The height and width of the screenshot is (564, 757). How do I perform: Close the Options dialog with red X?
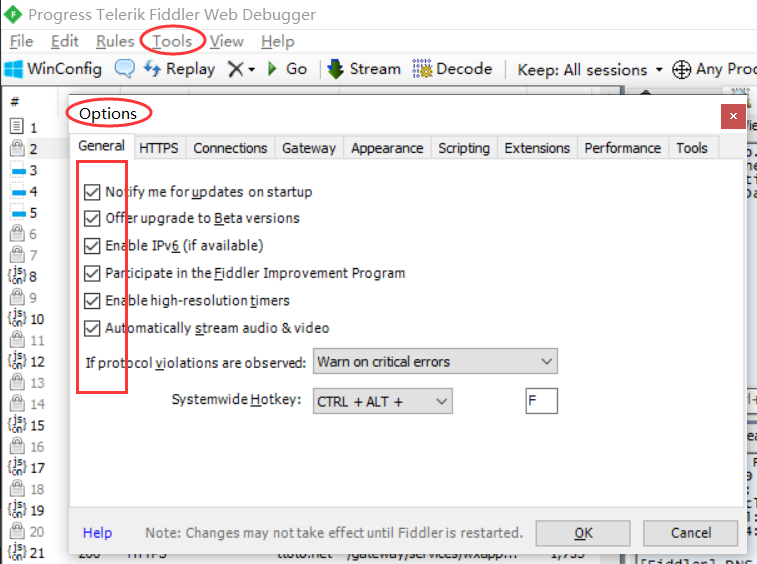point(733,116)
